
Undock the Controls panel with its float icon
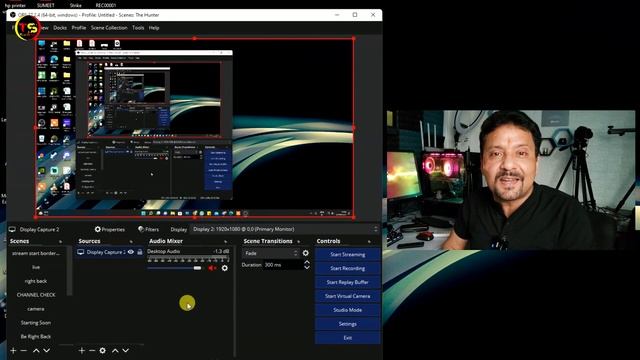tap(369, 242)
